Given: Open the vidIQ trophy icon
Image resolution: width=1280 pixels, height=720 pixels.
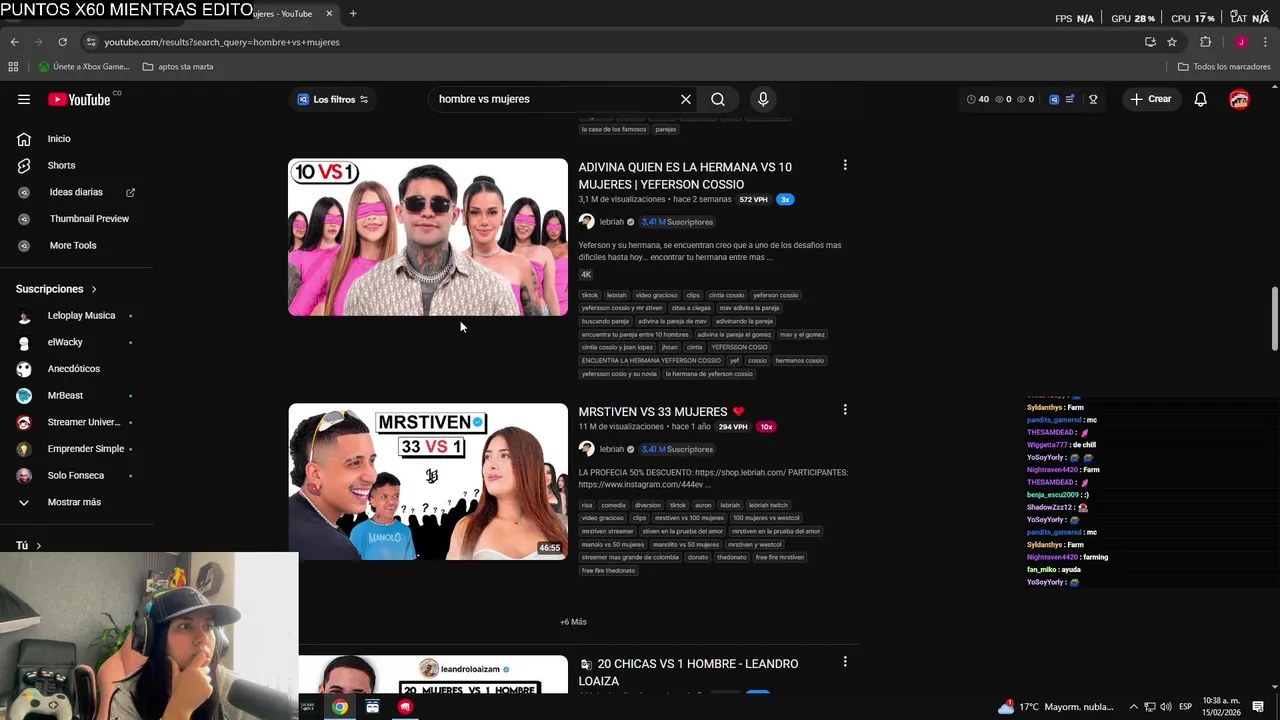Looking at the screenshot, I should (x=1093, y=99).
